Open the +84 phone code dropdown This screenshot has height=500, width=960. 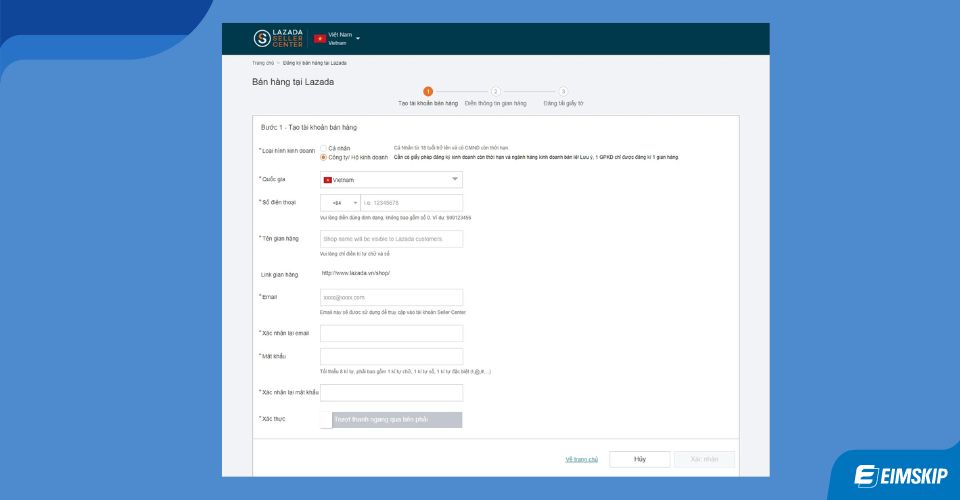coord(340,203)
